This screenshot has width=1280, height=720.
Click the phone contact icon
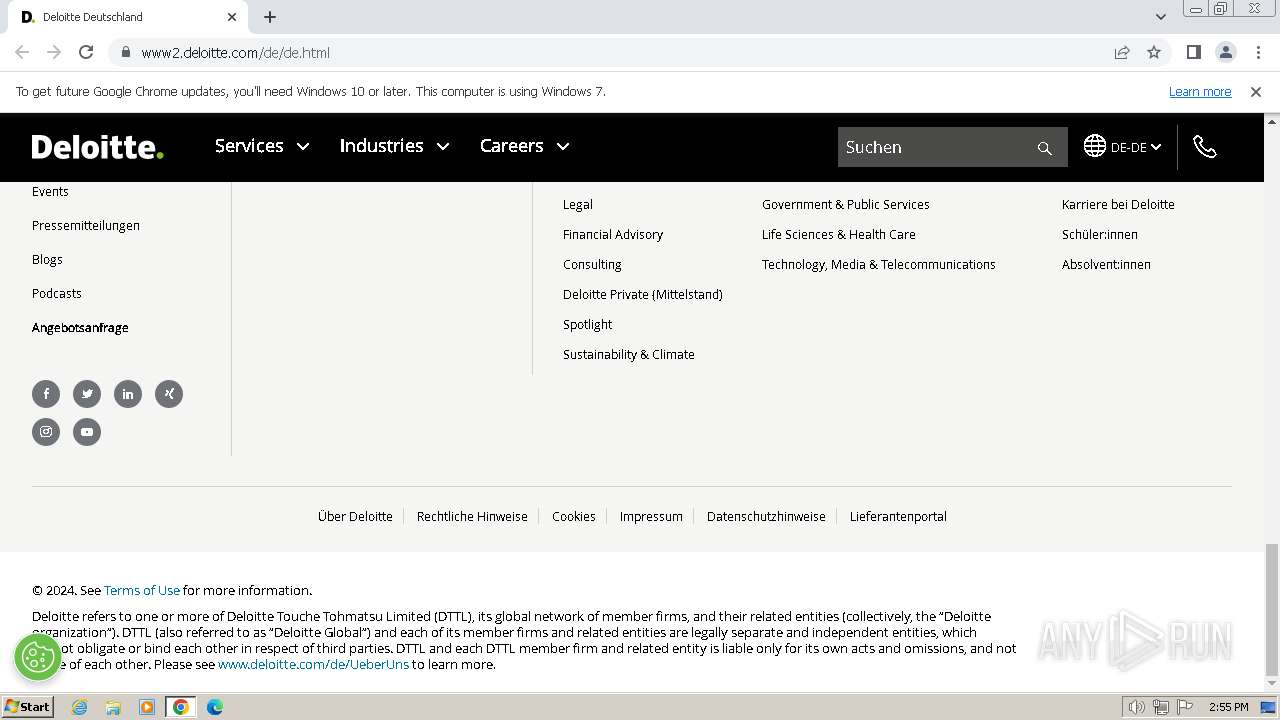[1205, 147]
